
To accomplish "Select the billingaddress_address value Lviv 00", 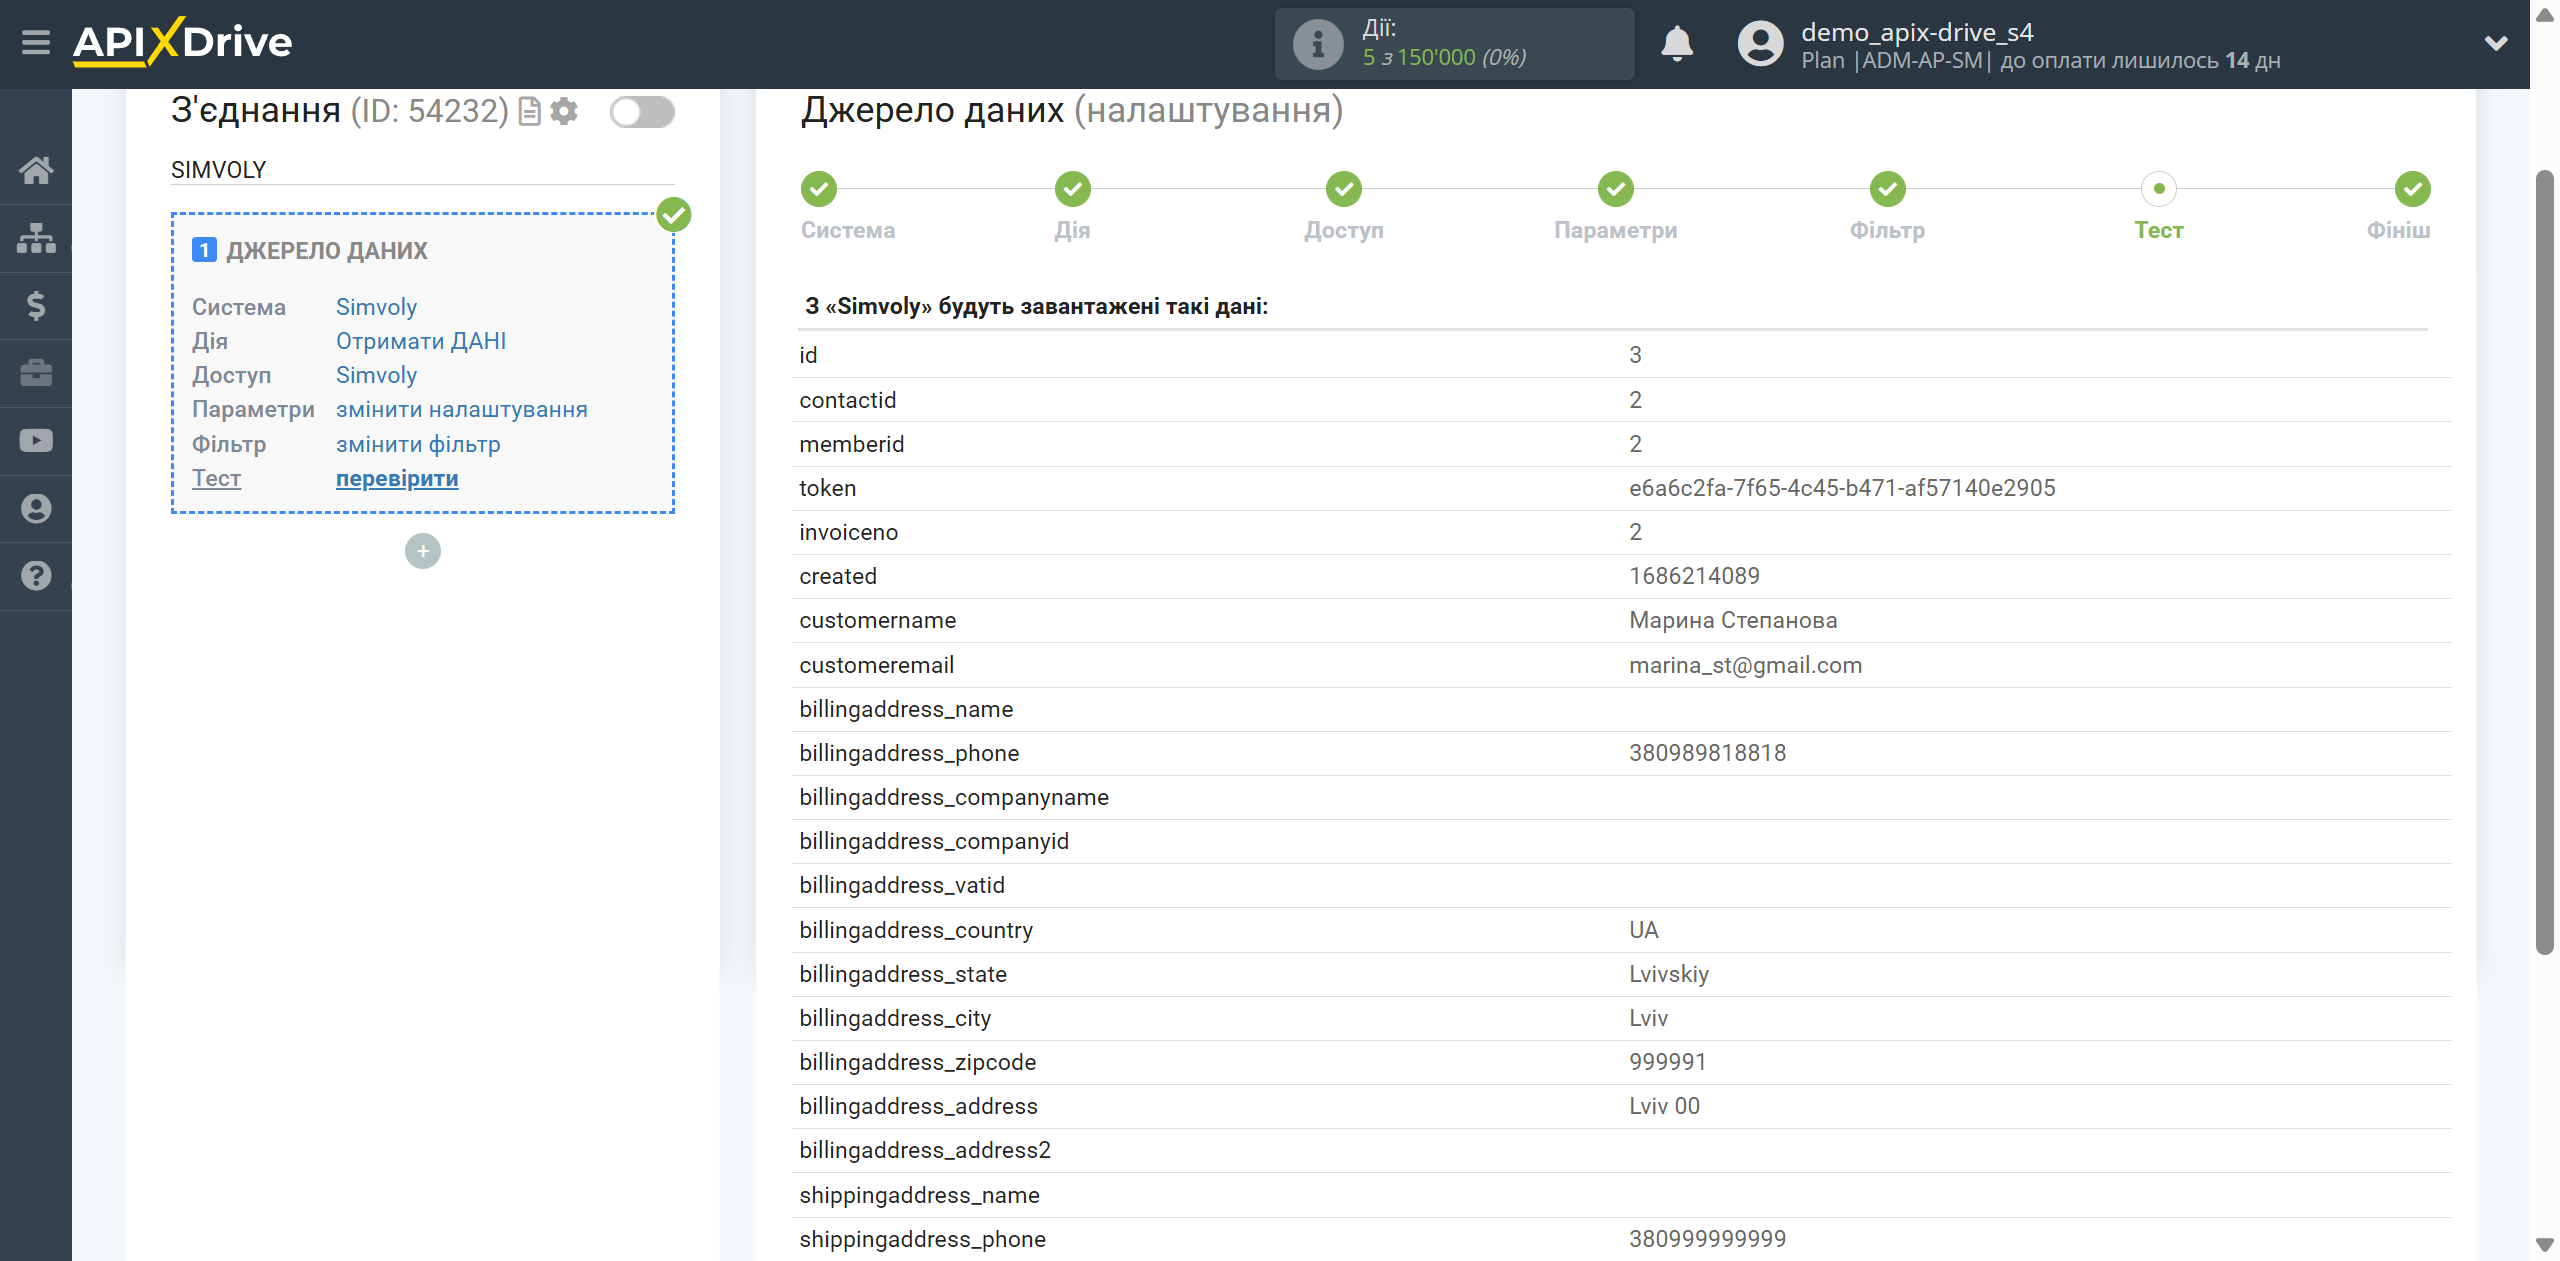I will (x=1664, y=1106).
